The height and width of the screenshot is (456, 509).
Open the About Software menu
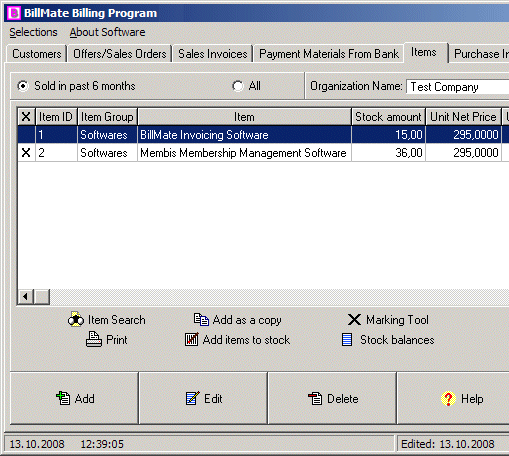[107, 32]
